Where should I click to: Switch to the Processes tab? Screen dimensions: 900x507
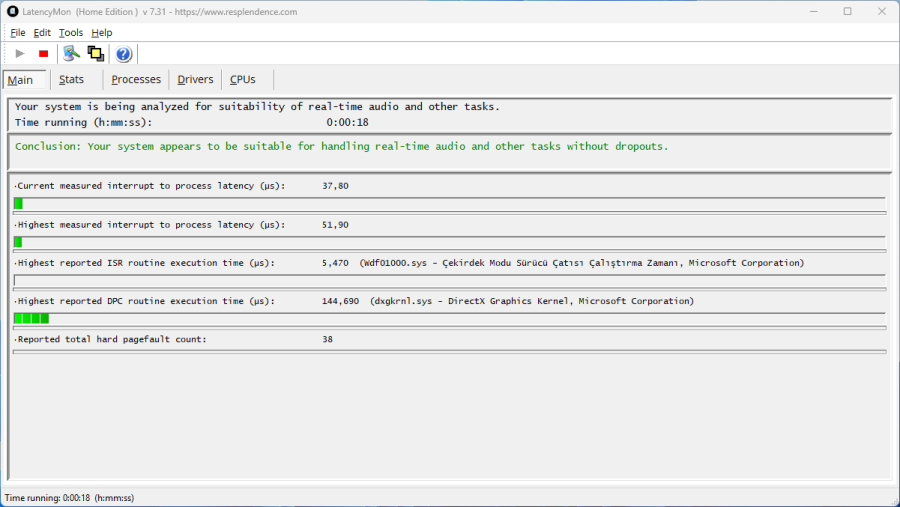(136, 80)
